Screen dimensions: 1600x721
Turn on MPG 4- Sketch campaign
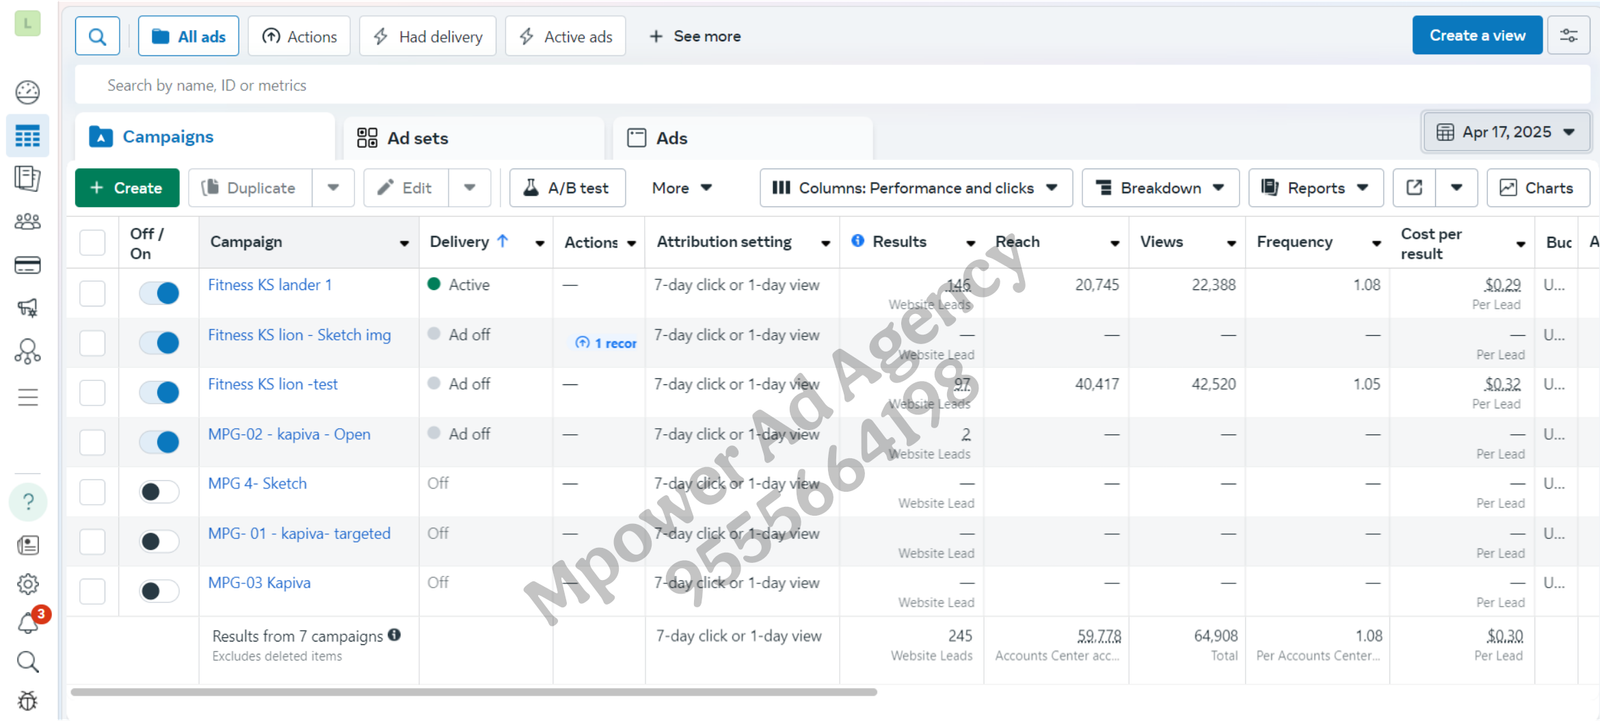159,491
